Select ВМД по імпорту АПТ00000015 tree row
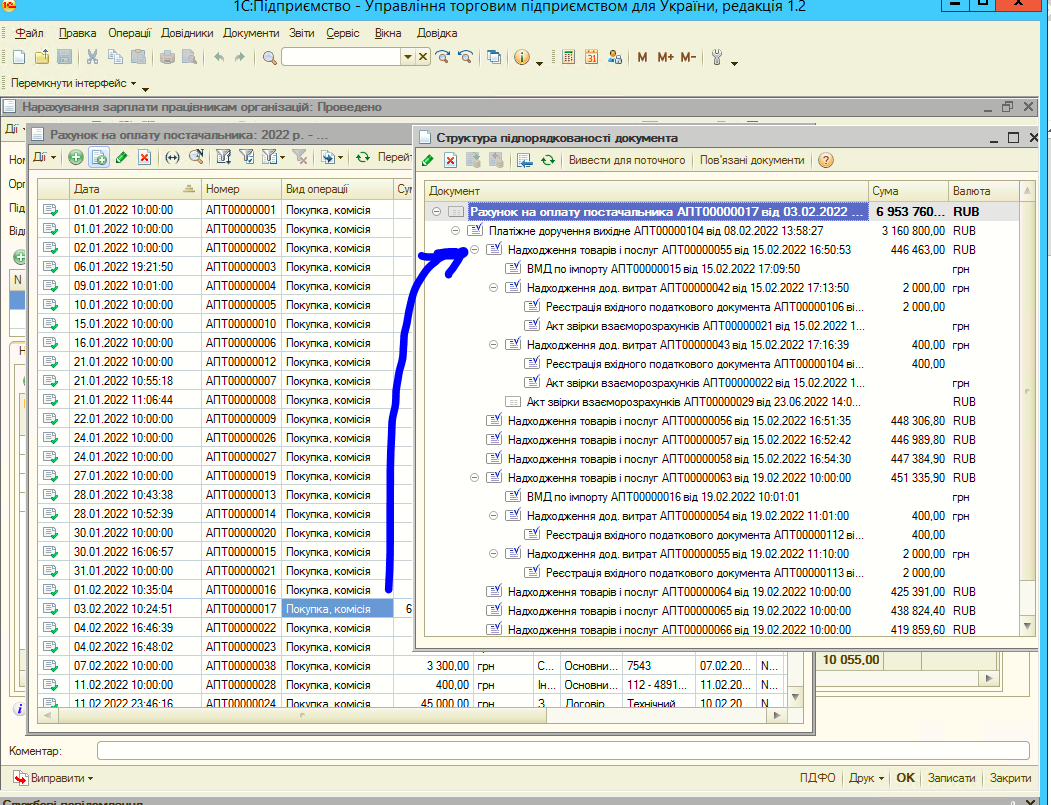 click(663, 269)
